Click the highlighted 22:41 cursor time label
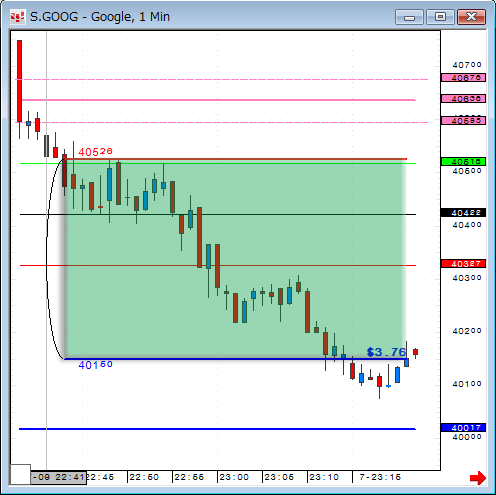This screenshot has height=495, width=496. tap(58, 477)
